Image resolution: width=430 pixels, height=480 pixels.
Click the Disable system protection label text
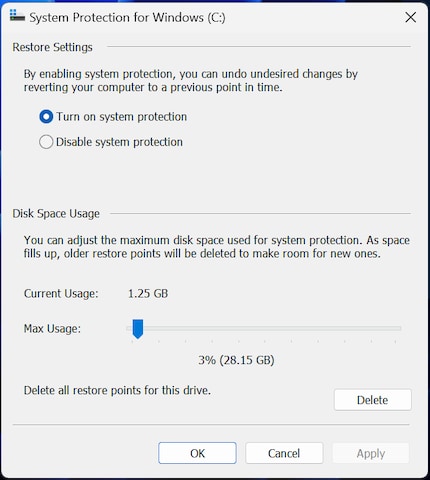point(119,142)
